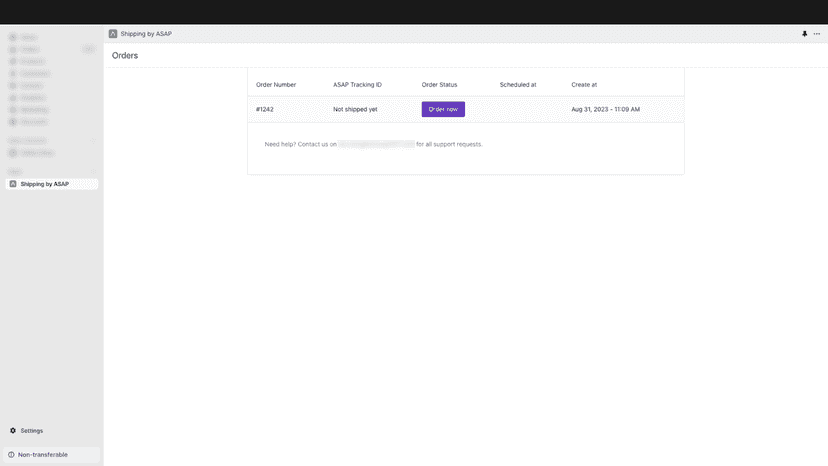The width and height of the screenshot is (828, 466).
Task: Click the Order Status column header
Action: 439,85
